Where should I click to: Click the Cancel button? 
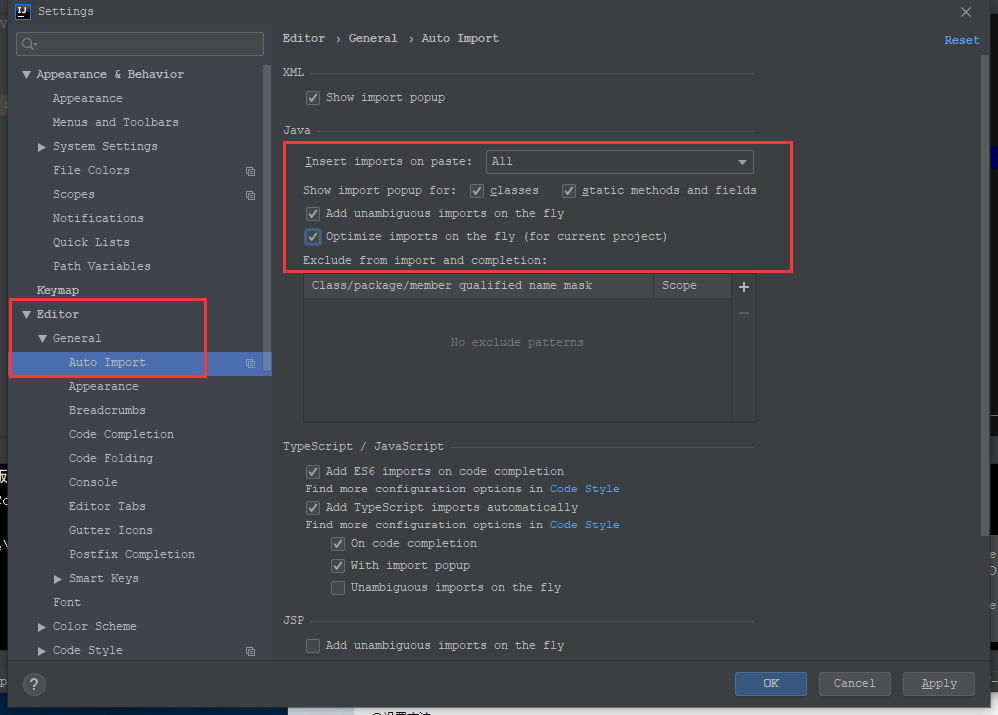pos(854,684)
